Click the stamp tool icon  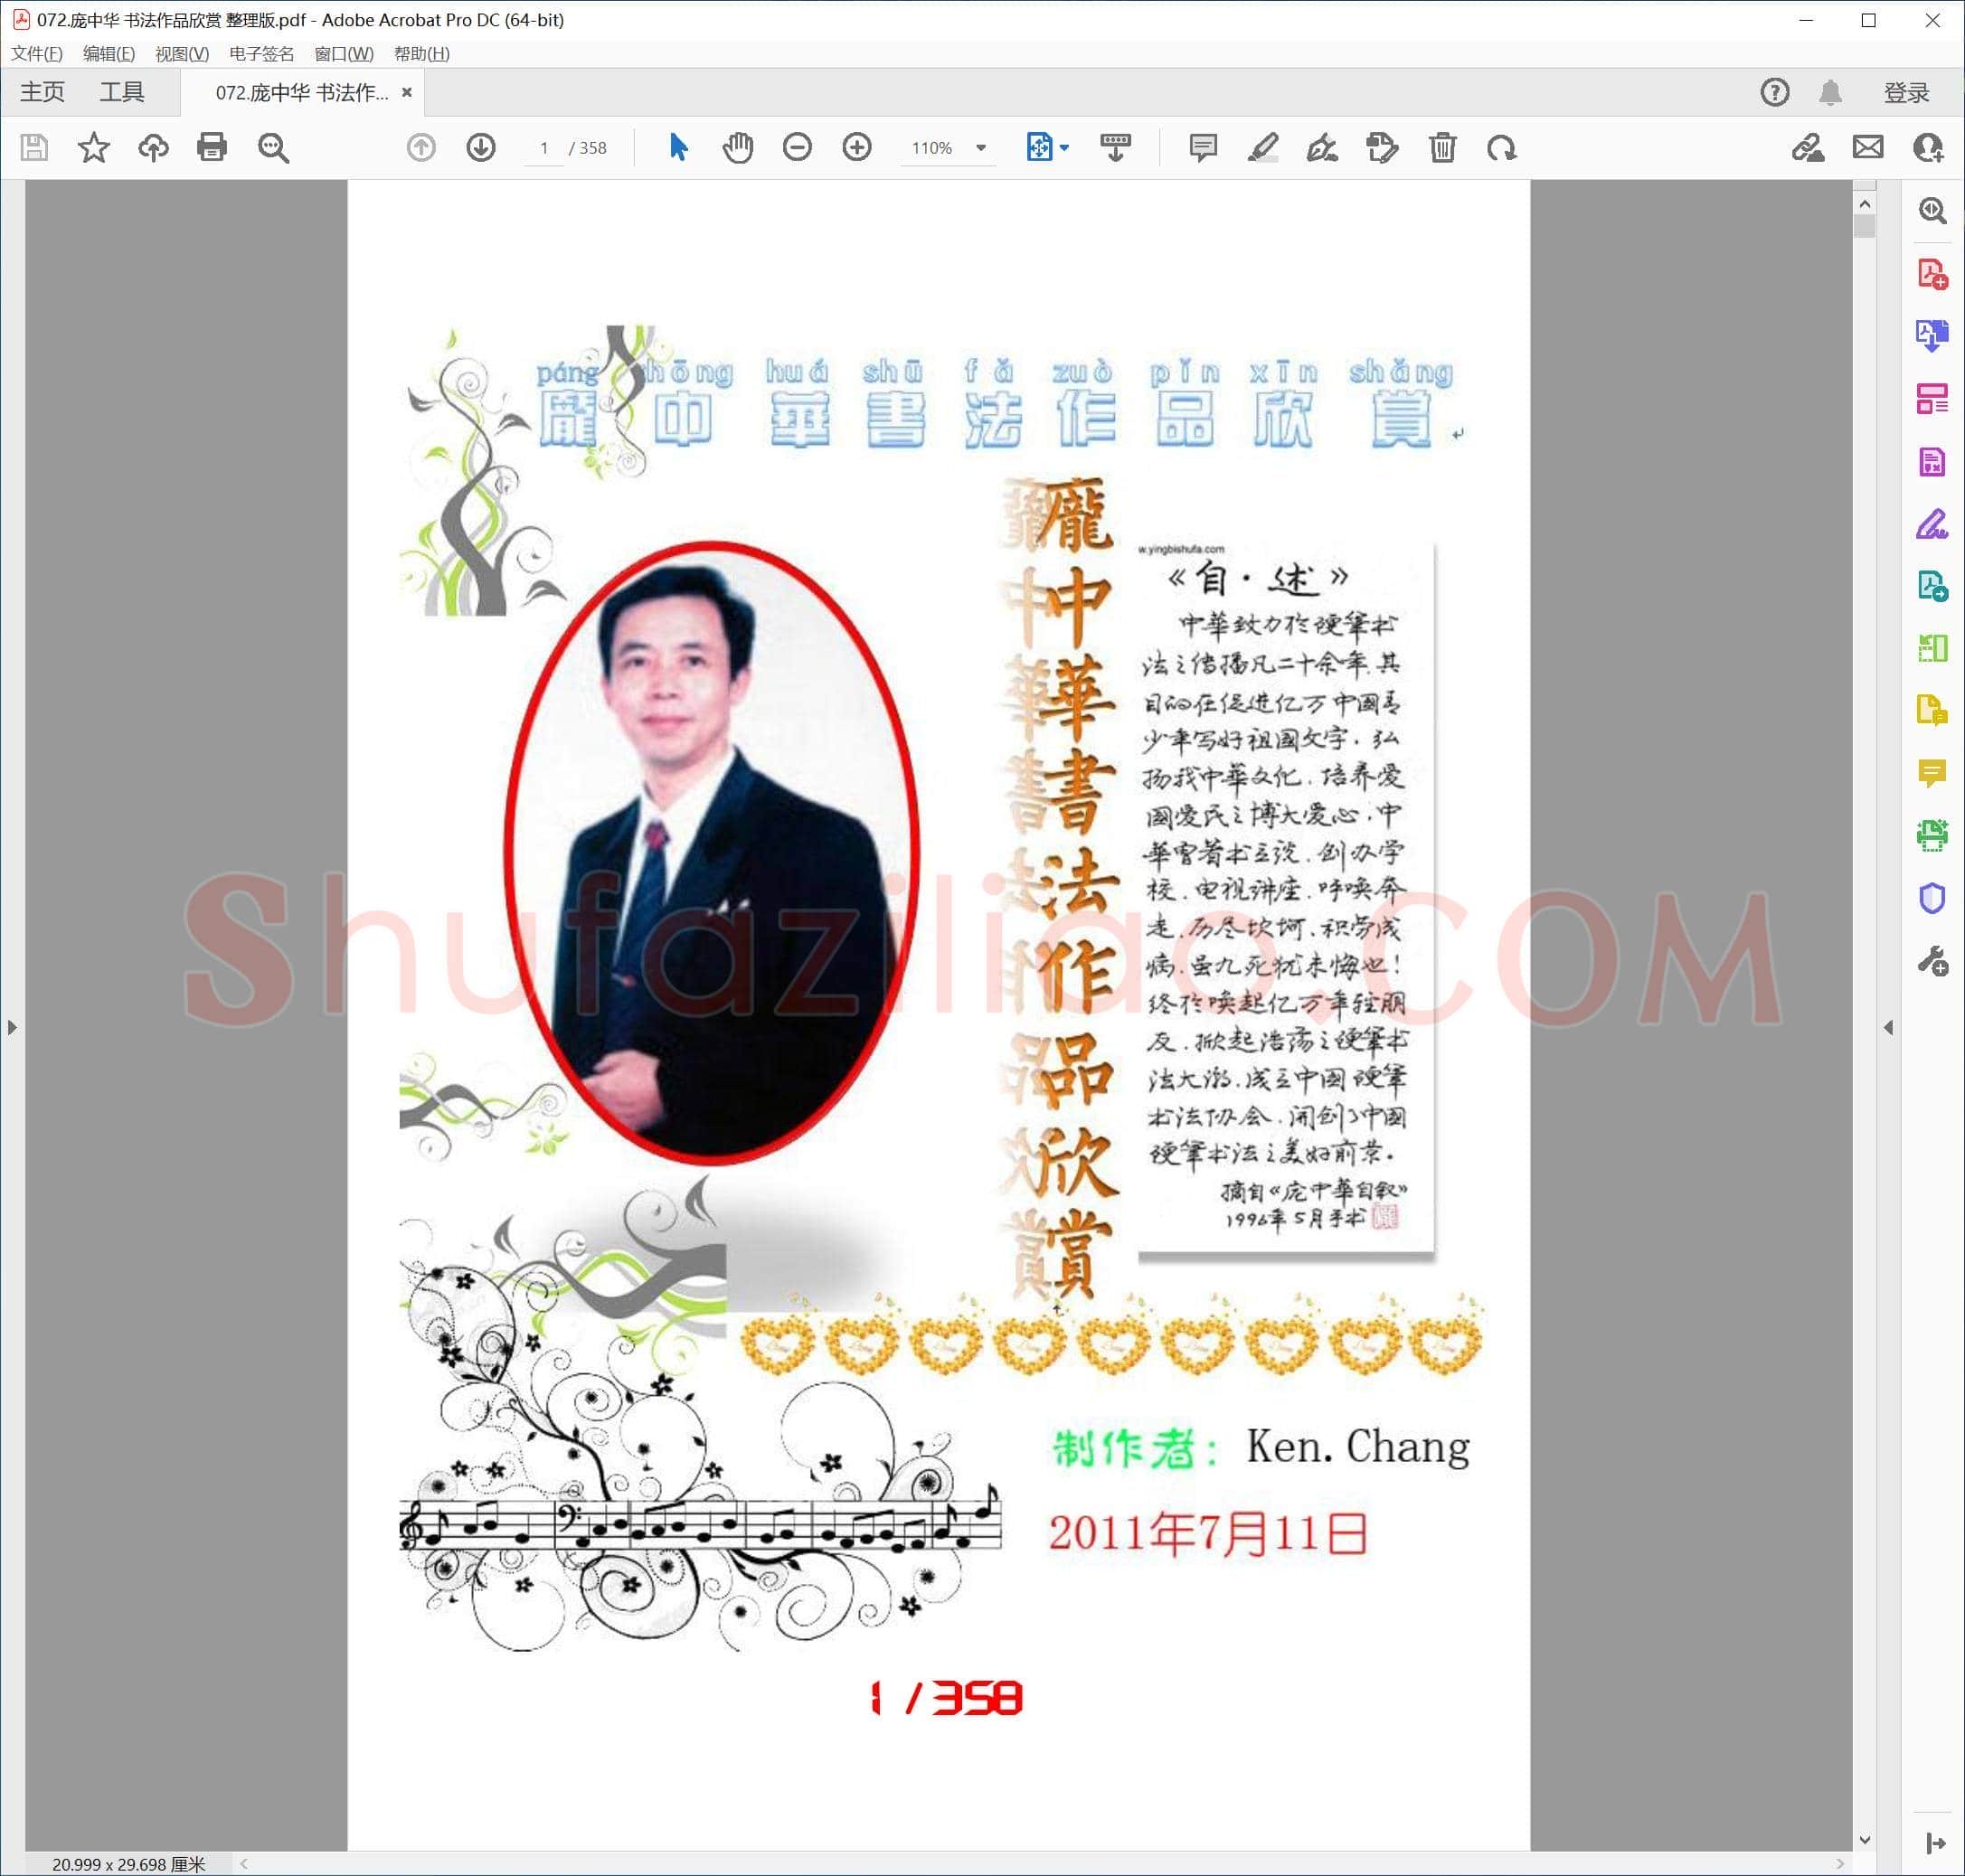(x=1382, y=148)
